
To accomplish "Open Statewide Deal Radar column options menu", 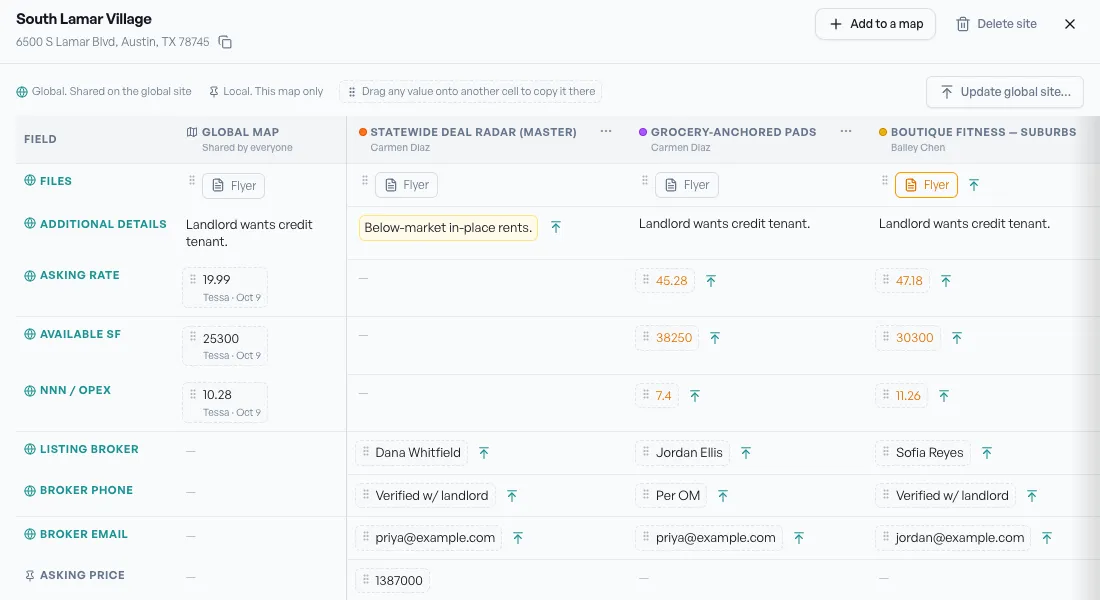I will coord(606,131).
